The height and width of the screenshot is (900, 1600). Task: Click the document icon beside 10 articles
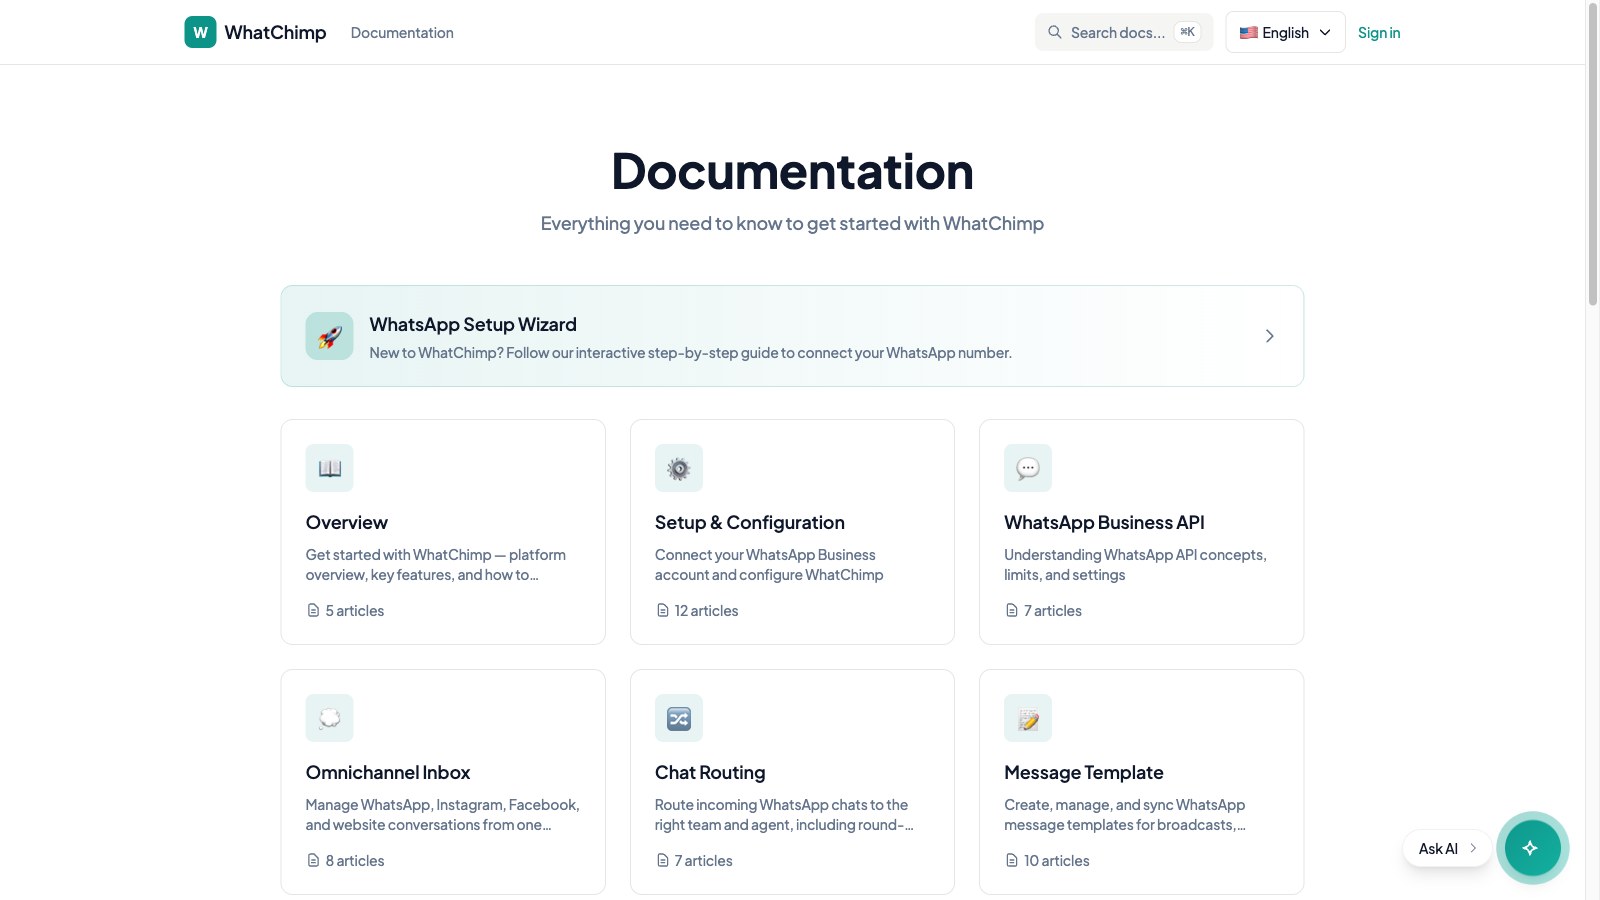[1011, 860]
